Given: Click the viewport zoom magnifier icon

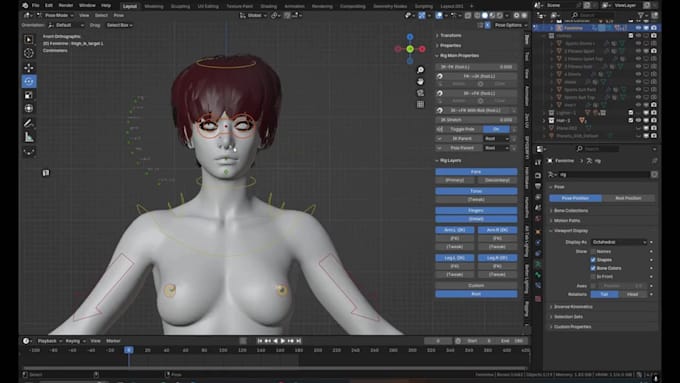Looking at the screenshot, I should click(420, 70).
